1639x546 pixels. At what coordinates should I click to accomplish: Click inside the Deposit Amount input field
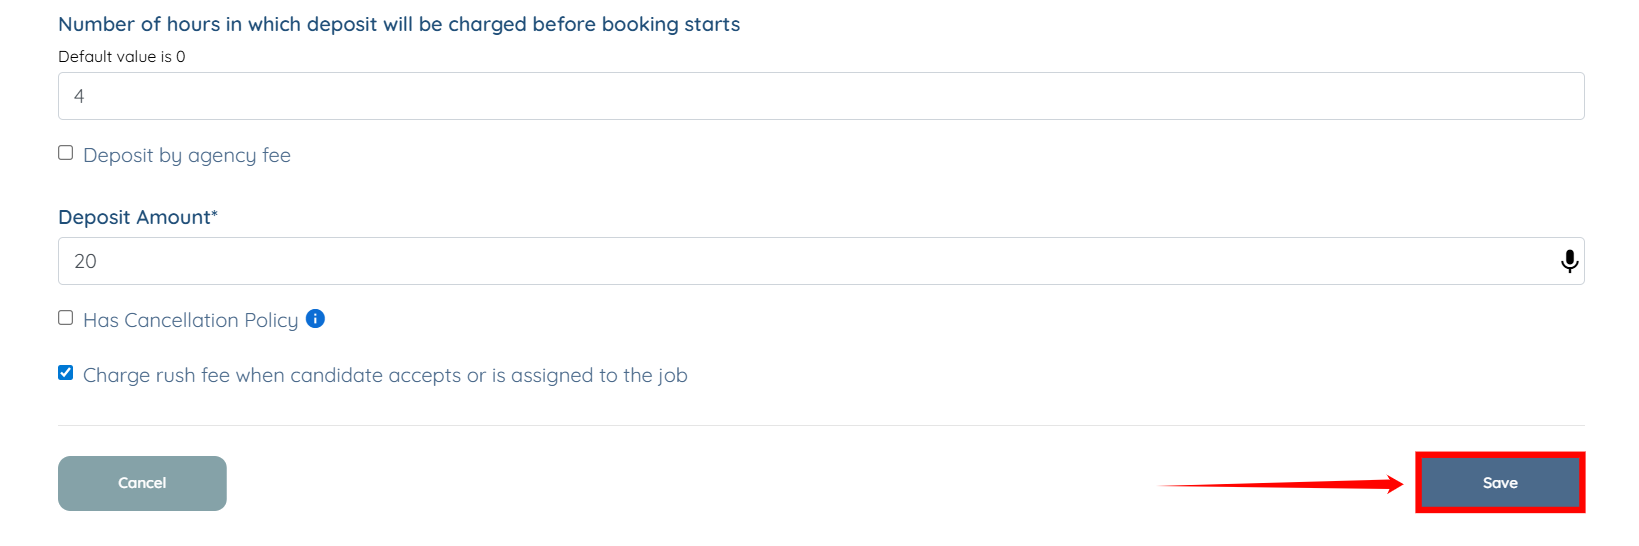800,261
